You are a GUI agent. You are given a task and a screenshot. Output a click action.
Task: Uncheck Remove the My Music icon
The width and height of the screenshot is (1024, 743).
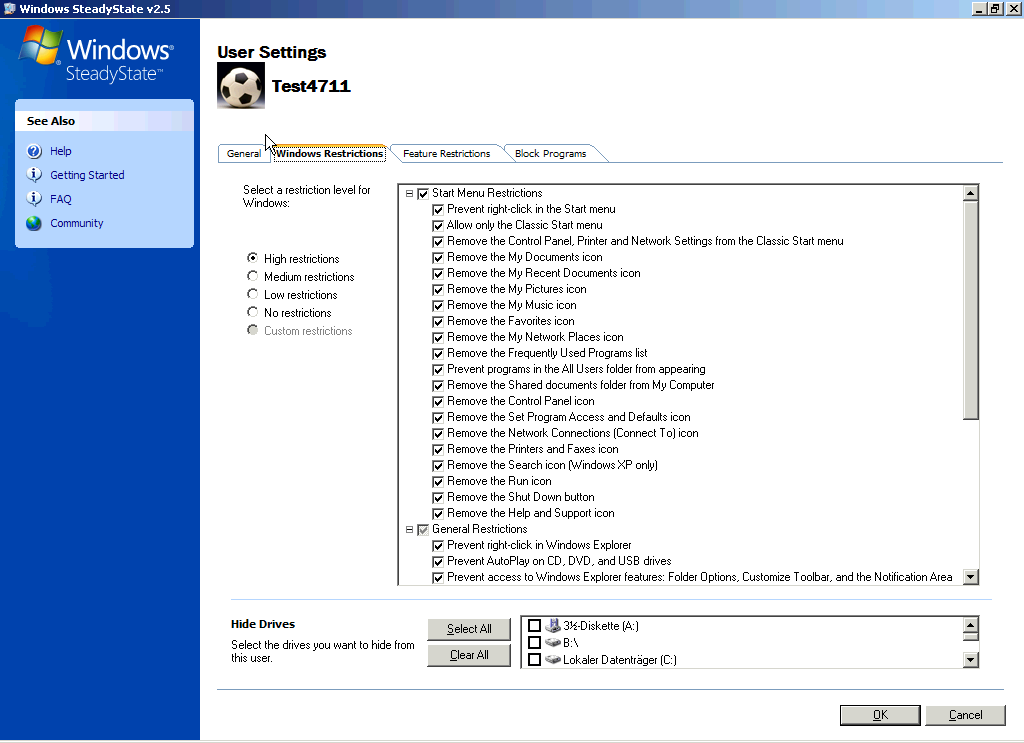pyautogui.click(x=438, y=306)
